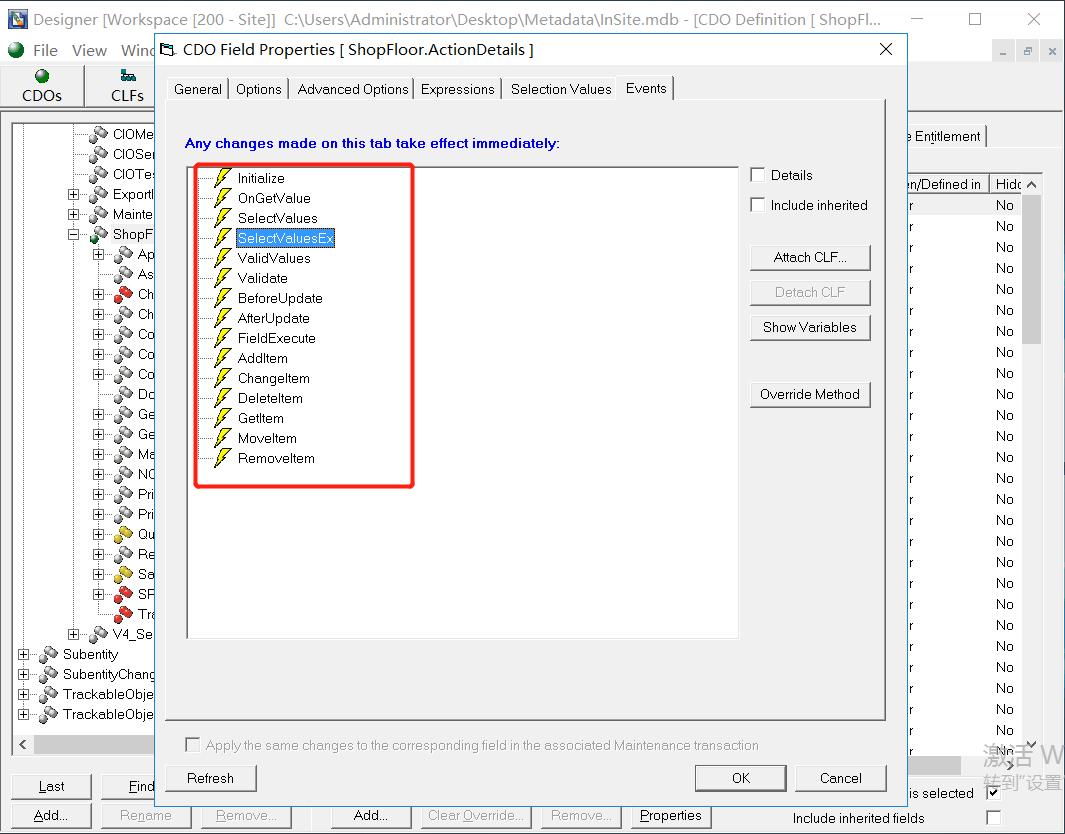Select the BeforeUpdate event lightning icon
The width and height of the screenshot is (1065, 834).
[x=223, y=298]
